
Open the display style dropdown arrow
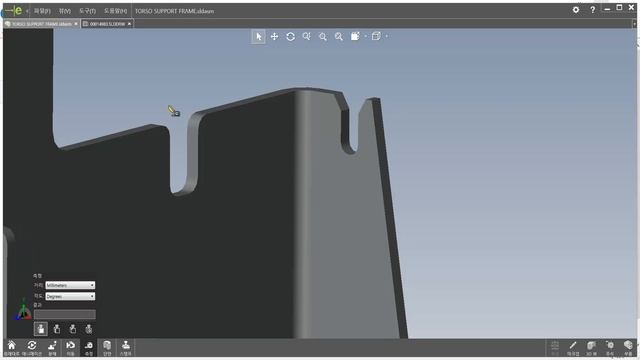click(x=387, y=36)
